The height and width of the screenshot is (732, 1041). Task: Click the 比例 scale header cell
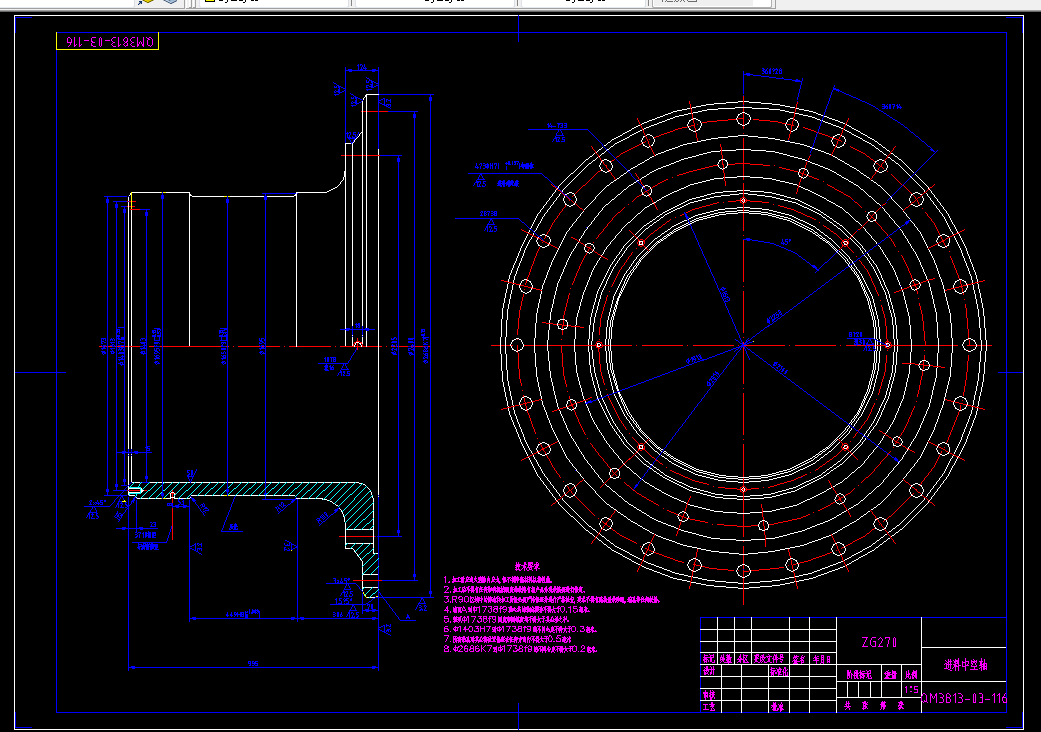tap(912, 674)
